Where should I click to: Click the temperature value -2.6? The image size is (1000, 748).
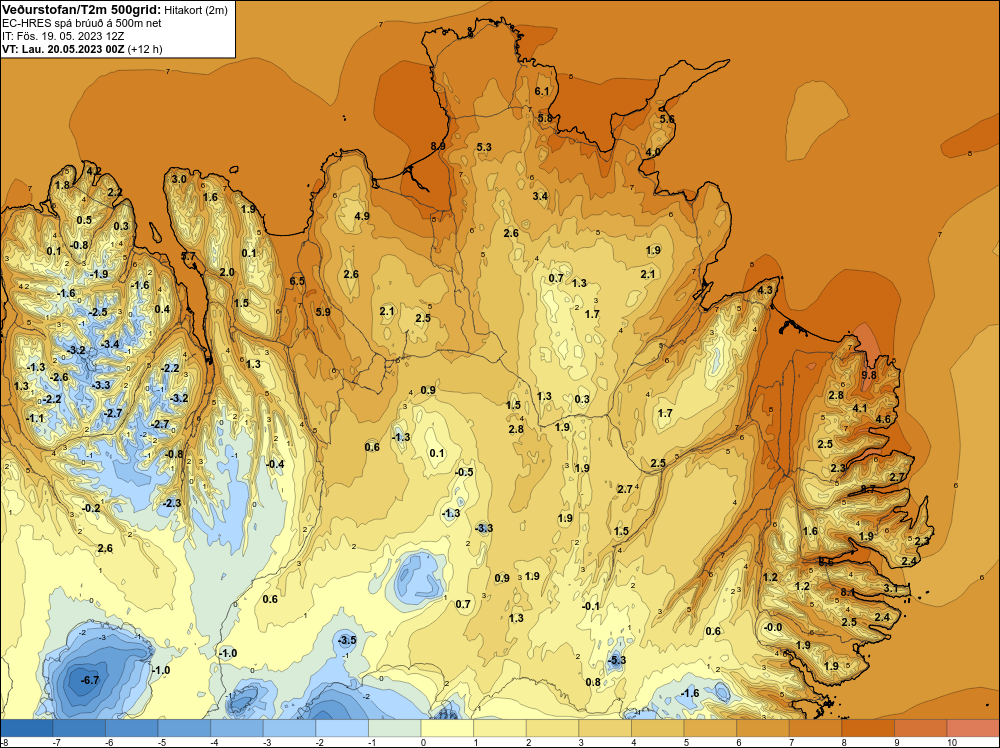pos(59,378)
